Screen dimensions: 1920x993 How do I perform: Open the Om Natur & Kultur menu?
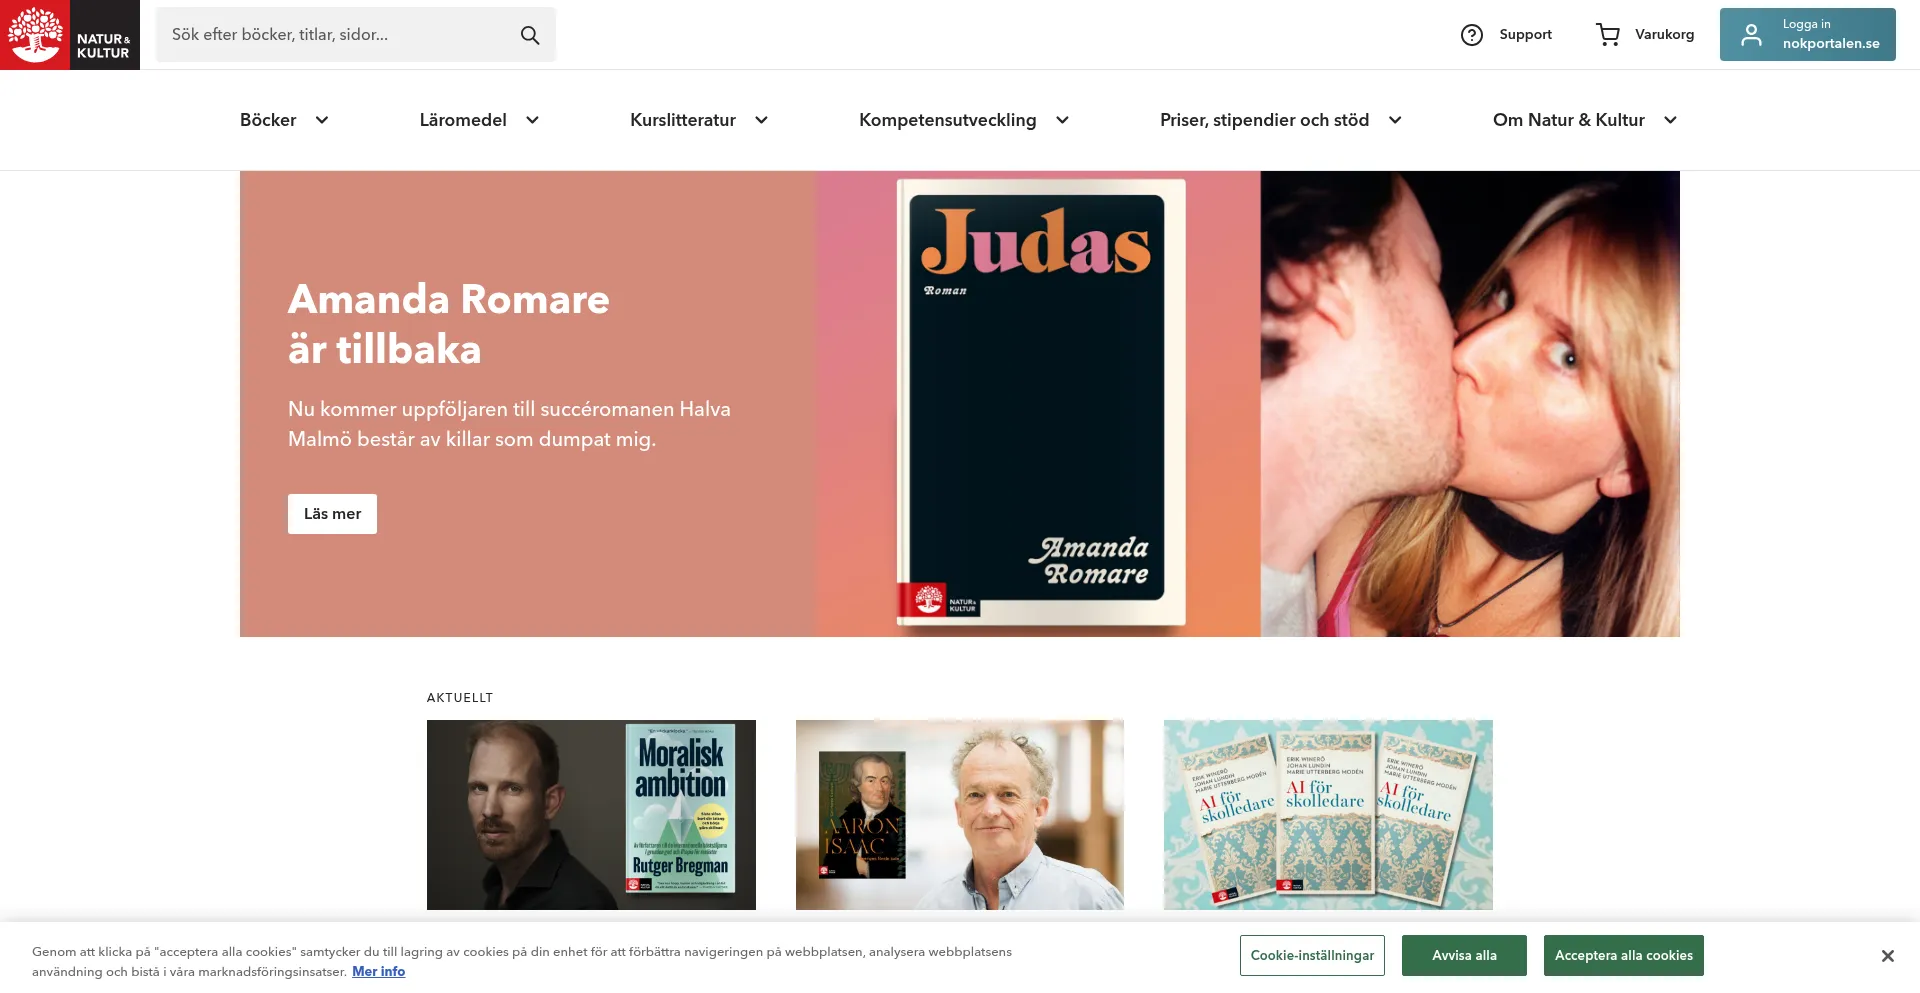(x=1568, y=120)
